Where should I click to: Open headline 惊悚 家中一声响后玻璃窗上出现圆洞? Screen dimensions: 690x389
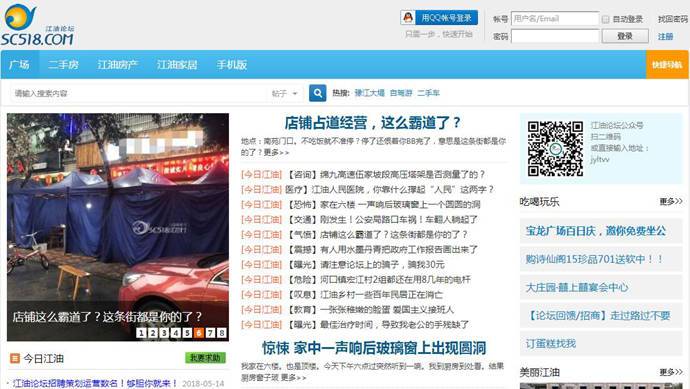(374, 348)
